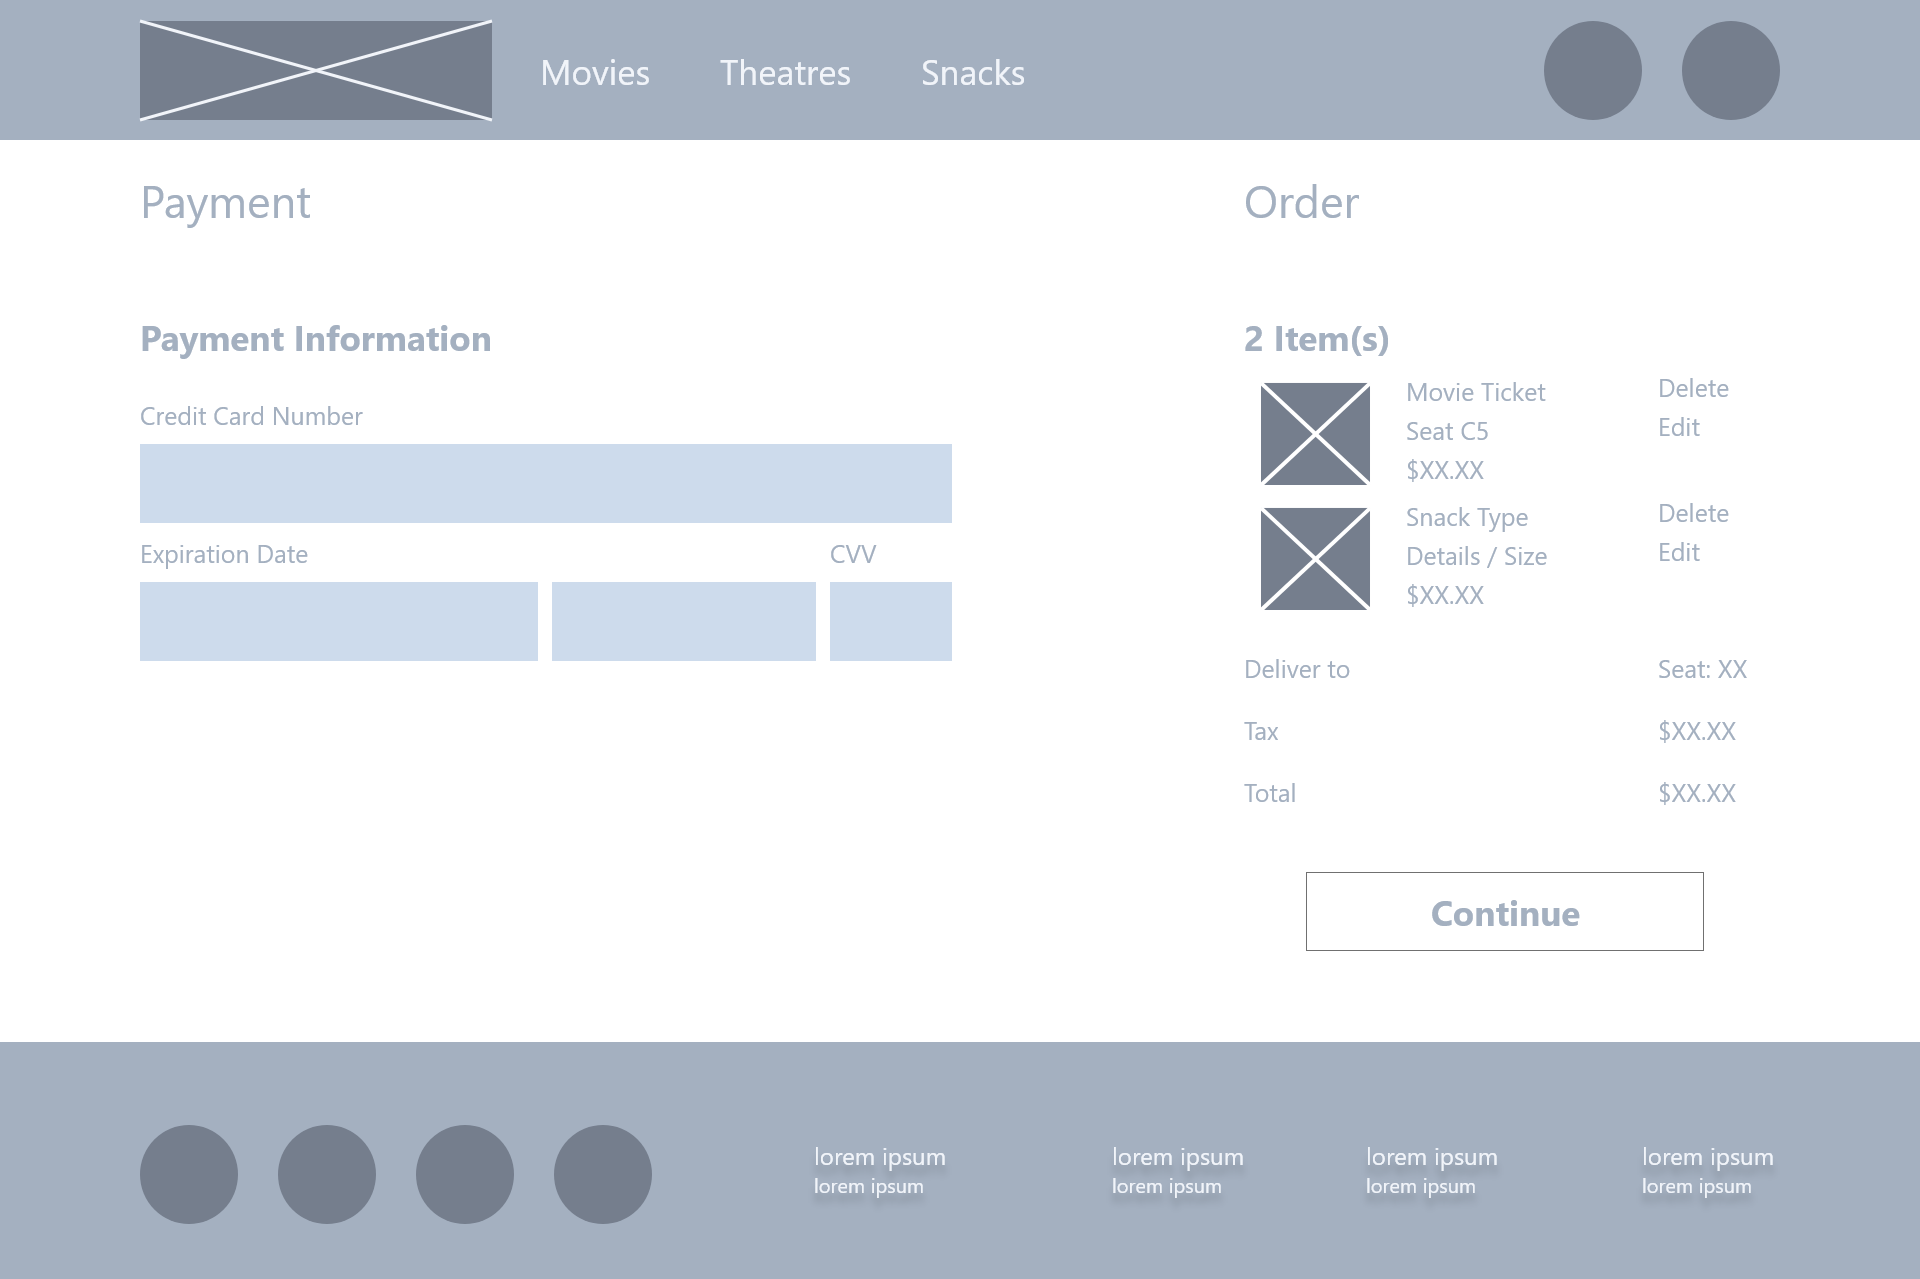1920x1279 pixels.
Task: Click the first footer circle icon
Action: coord(189,1174)
